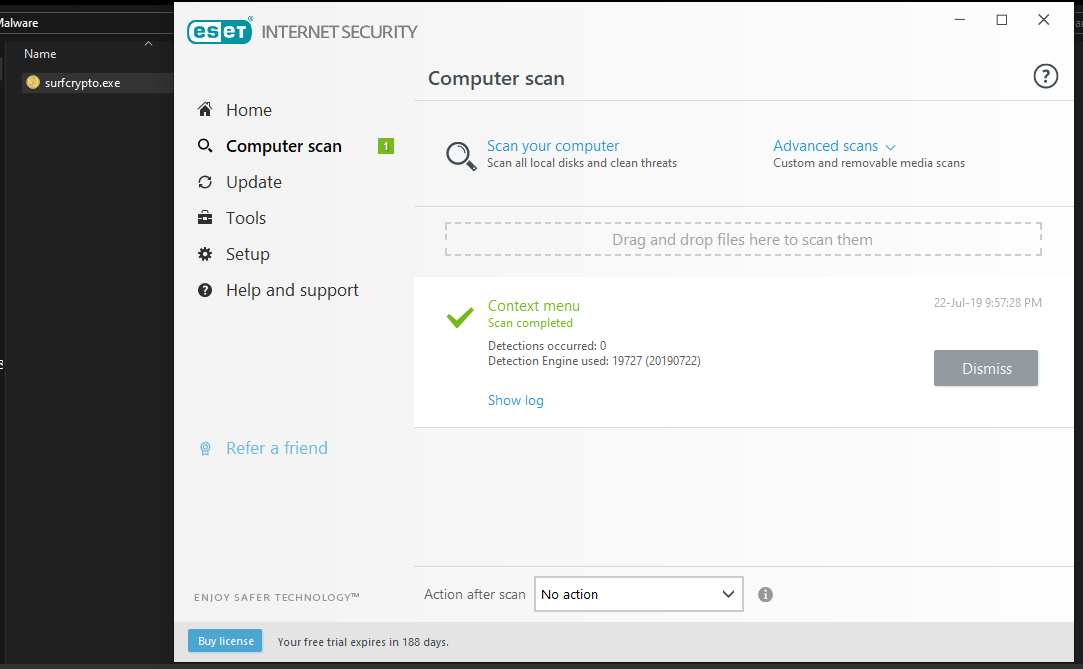The image size is (1083, 669).
Task: Click the green scan-completed checkmark icon
Action: [x=460, y=317]
